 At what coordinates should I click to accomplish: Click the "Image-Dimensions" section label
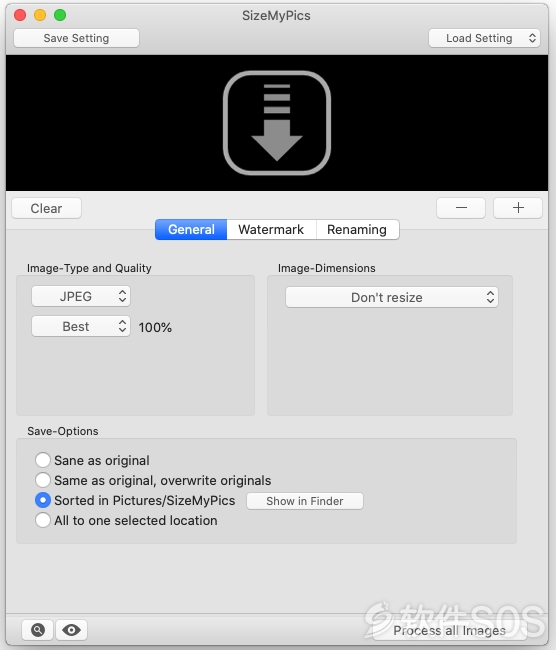click(327, 268)
